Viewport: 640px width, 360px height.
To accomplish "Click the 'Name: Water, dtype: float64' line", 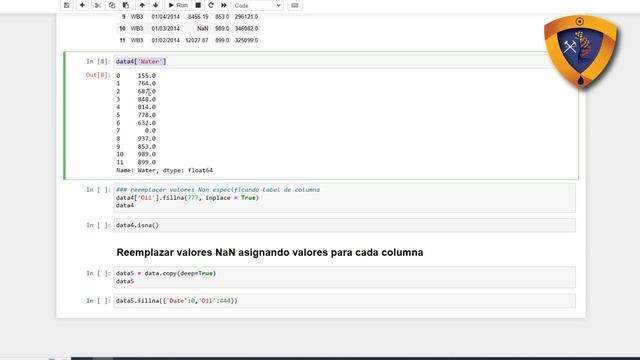I will [164, 170].
